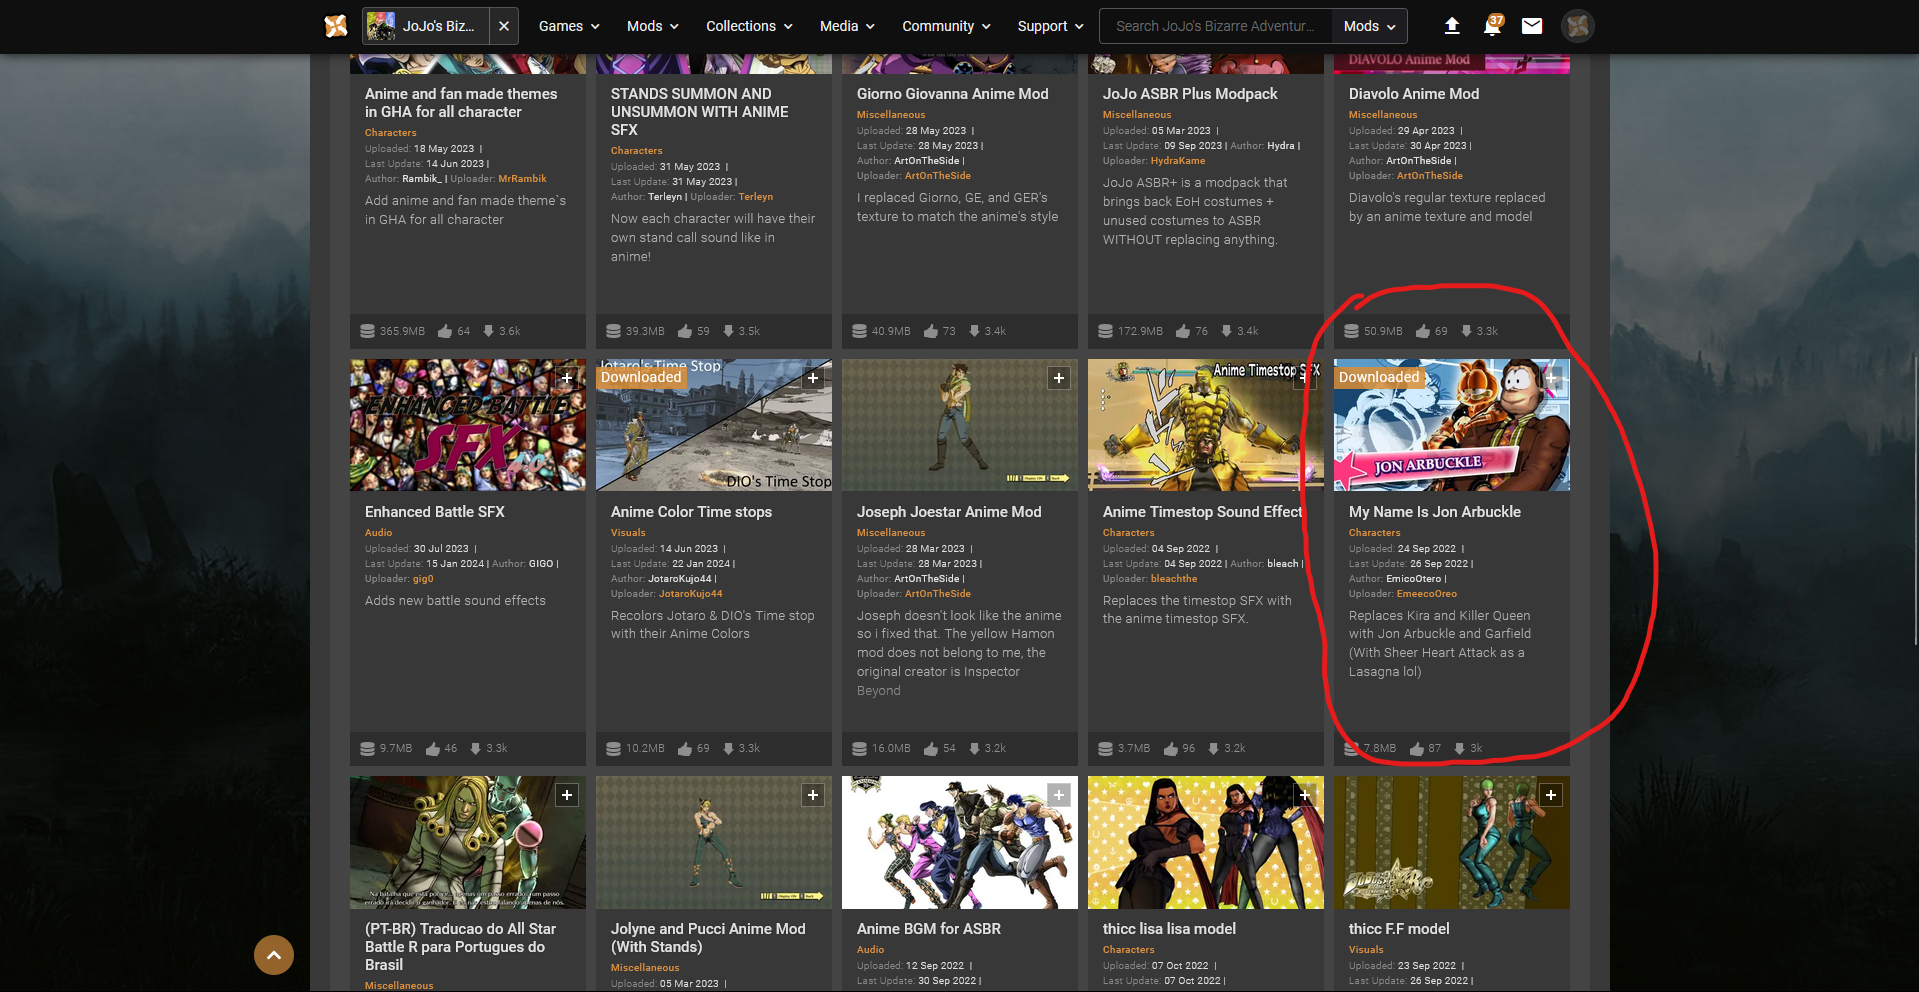Open Jolyne and Pucci Anime Mod title

pos(708,938)
